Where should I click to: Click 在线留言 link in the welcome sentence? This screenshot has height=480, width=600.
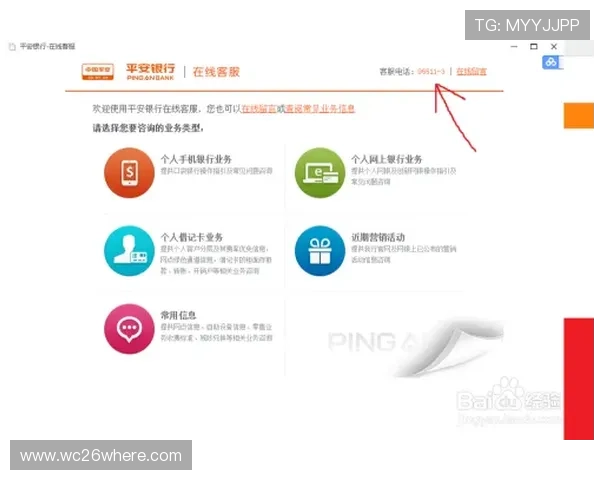click(x=260, y=109)
